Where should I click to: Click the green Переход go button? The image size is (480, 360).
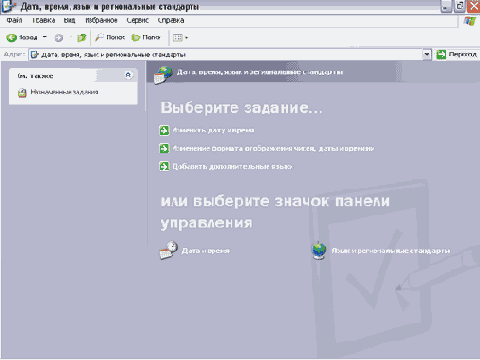tap(457, 54)
